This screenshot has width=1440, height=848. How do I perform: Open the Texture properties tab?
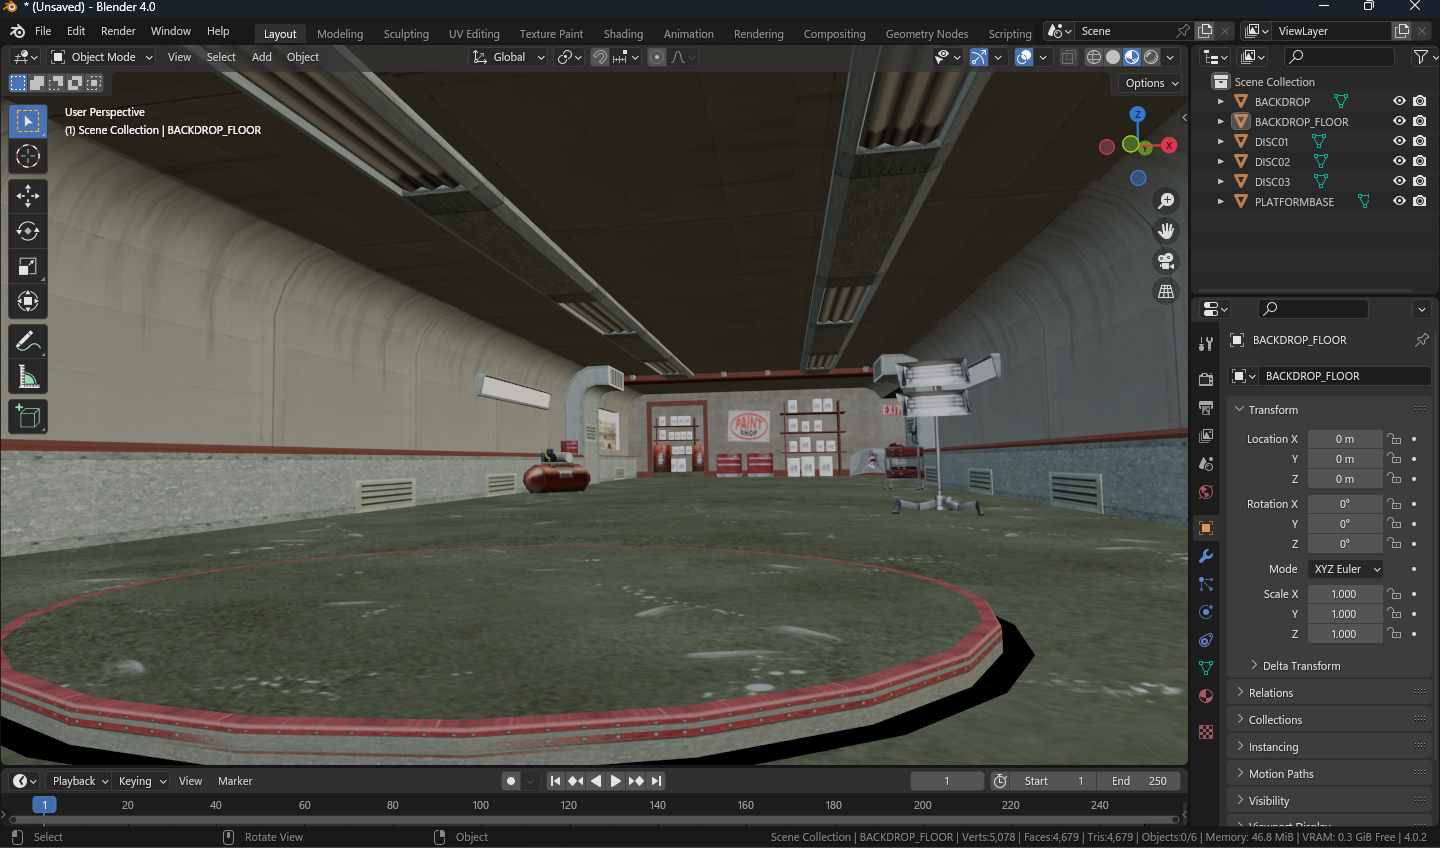[x=1206, y=732]
